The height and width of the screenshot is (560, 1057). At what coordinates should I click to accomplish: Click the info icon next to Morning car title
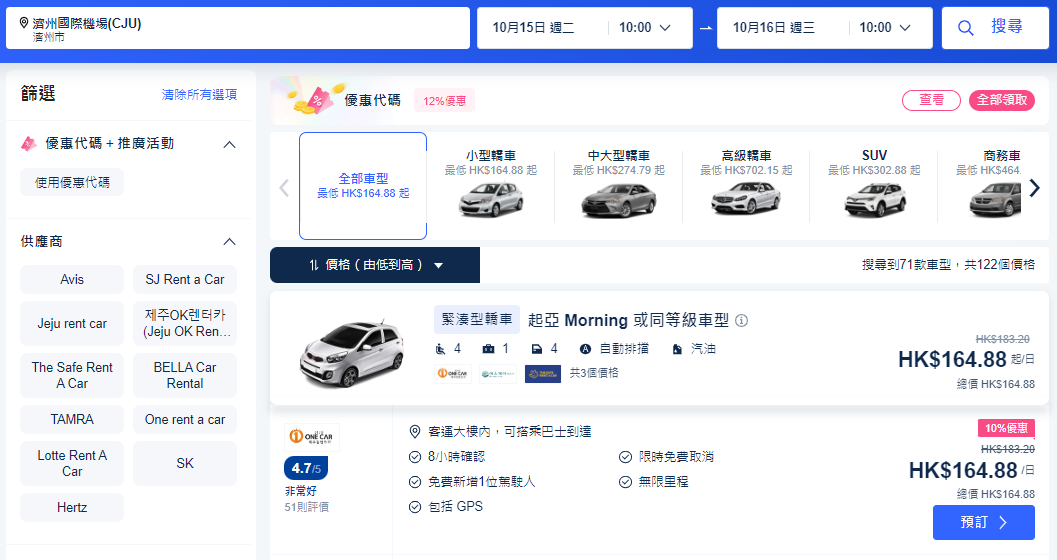742,321
